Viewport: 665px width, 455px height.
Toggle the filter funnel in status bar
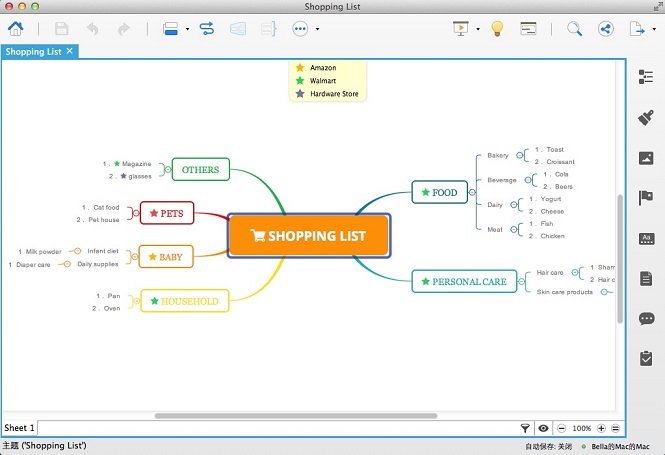[526, 428]
